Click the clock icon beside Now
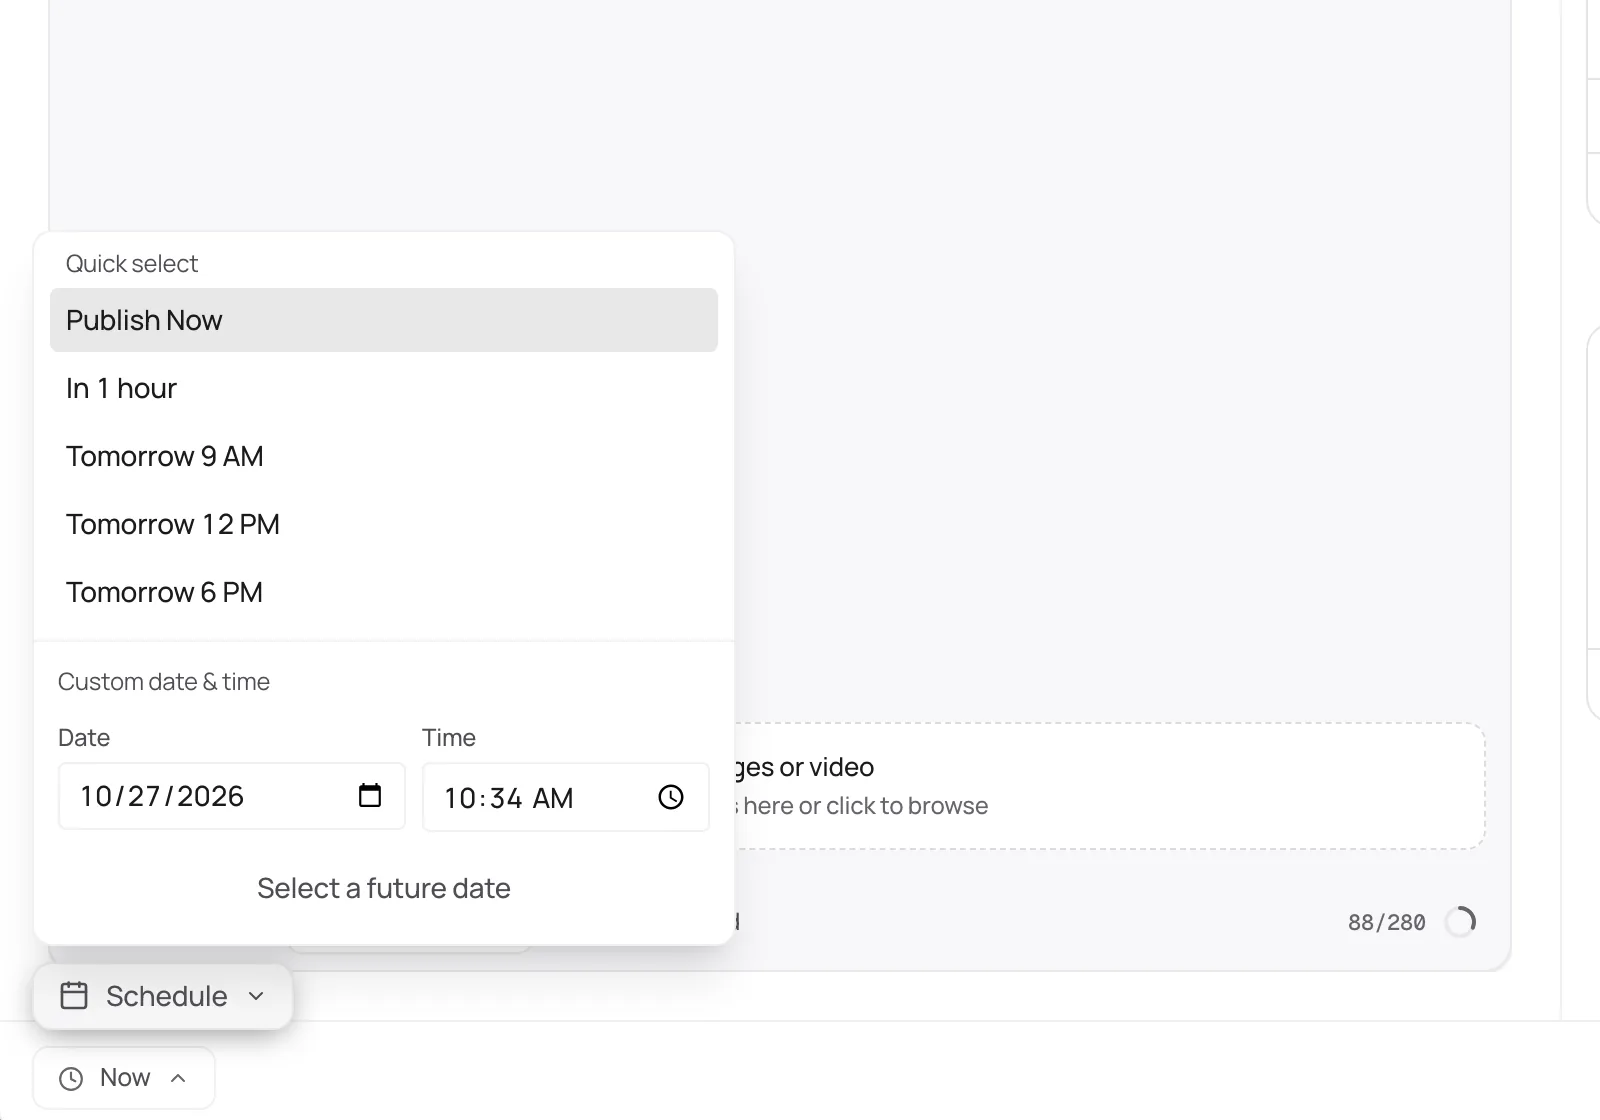1600x1120 pixels. tap(71, 1079)
